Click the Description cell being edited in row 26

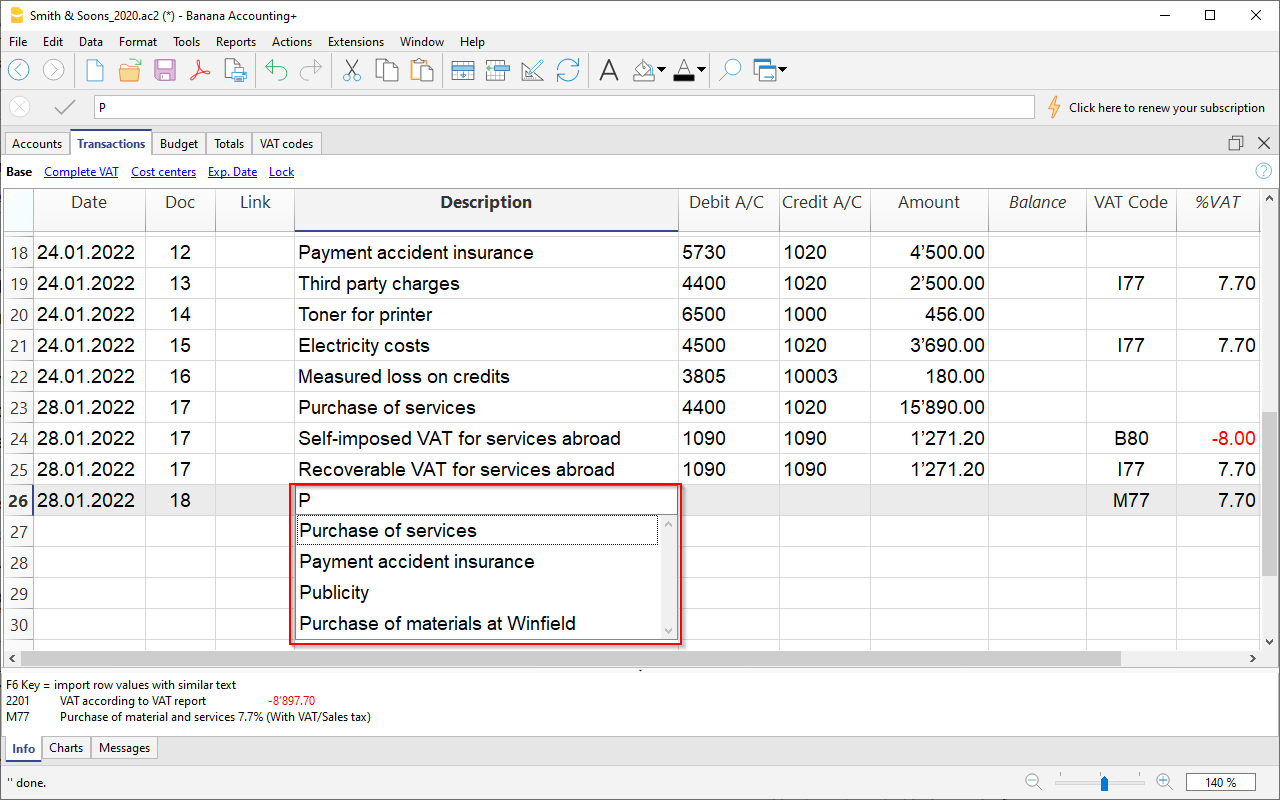click(486, 500)
